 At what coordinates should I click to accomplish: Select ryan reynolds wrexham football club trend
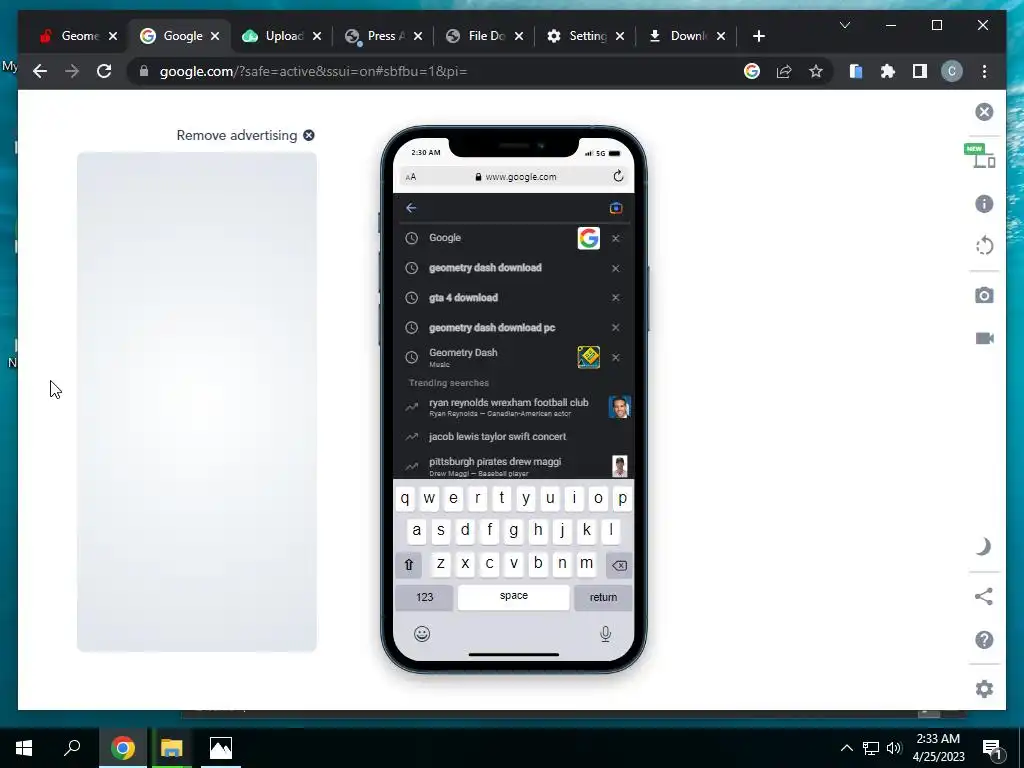point(513,407)
